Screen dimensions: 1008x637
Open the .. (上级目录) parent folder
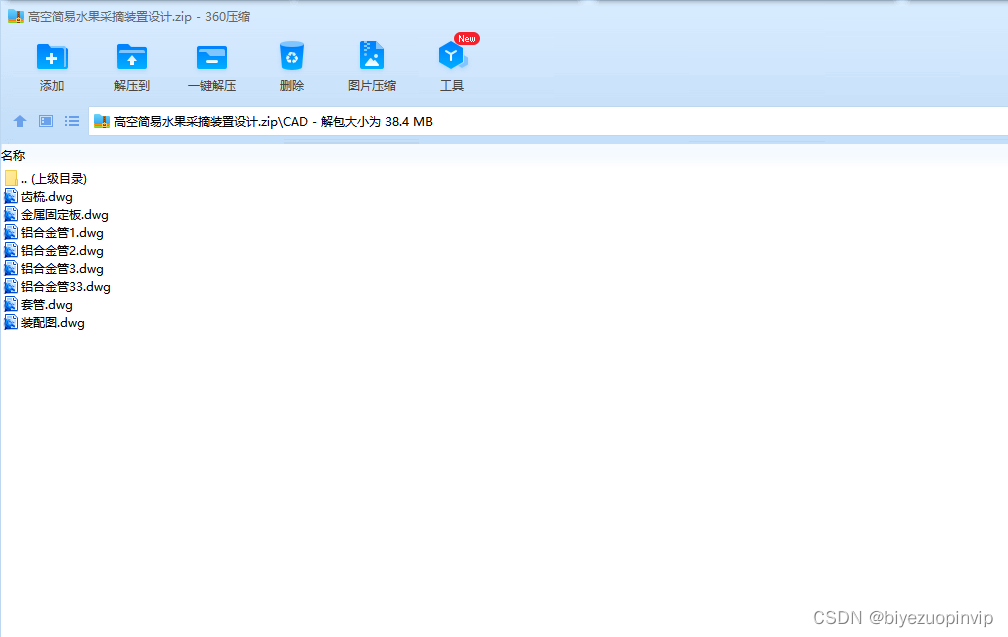[46, 179]
